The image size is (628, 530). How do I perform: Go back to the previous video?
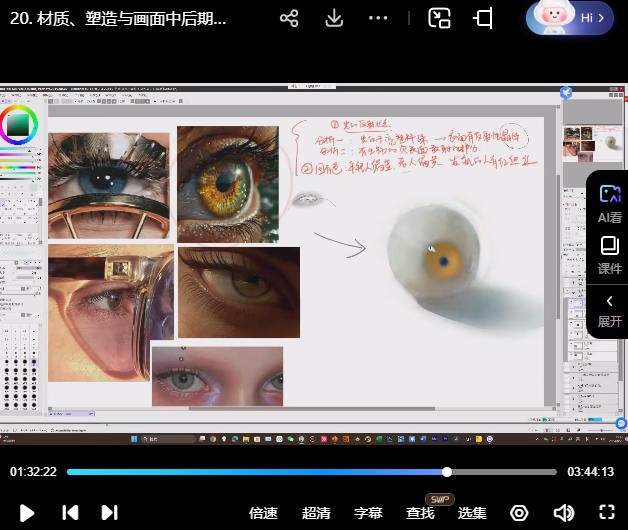point(70,513)
